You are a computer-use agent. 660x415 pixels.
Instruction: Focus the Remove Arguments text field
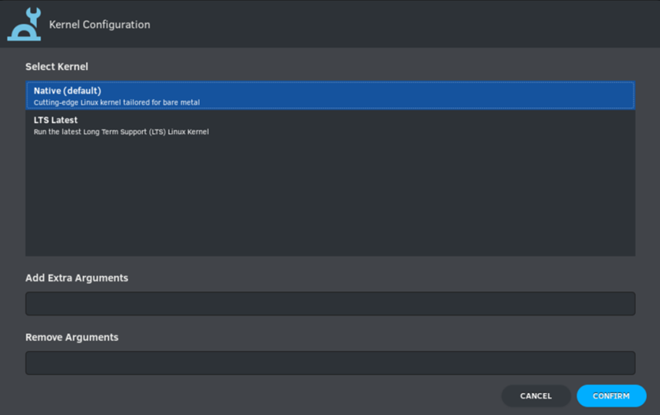(x=330, y=363)
